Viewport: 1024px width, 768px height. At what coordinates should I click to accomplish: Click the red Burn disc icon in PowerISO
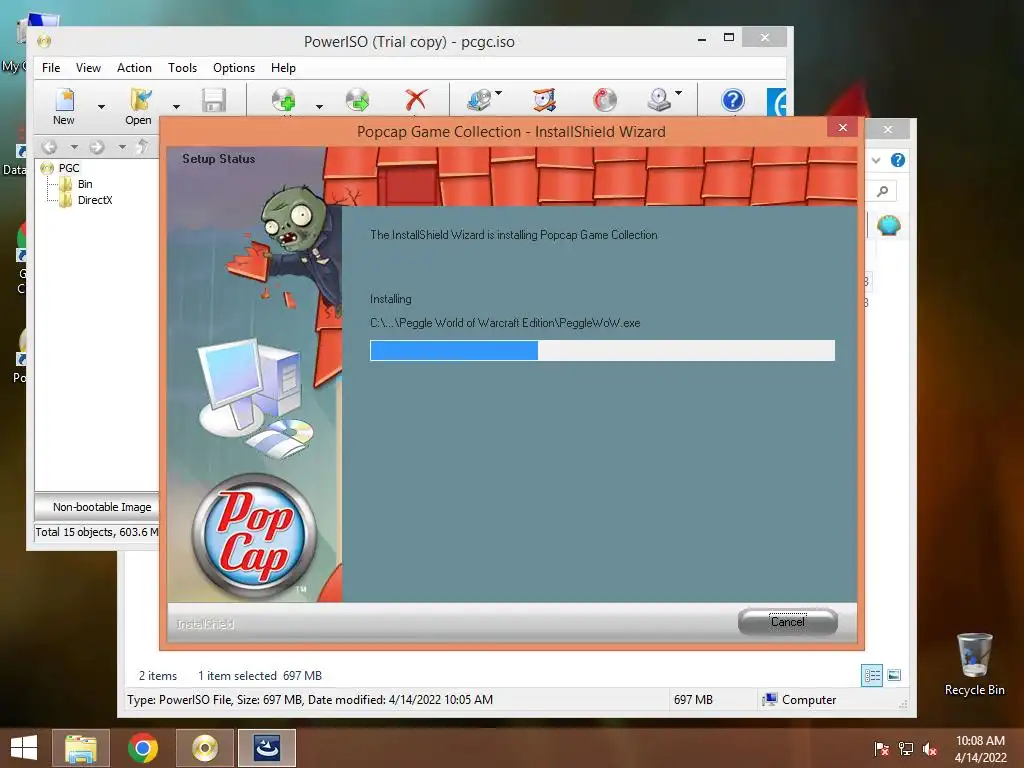605,100
